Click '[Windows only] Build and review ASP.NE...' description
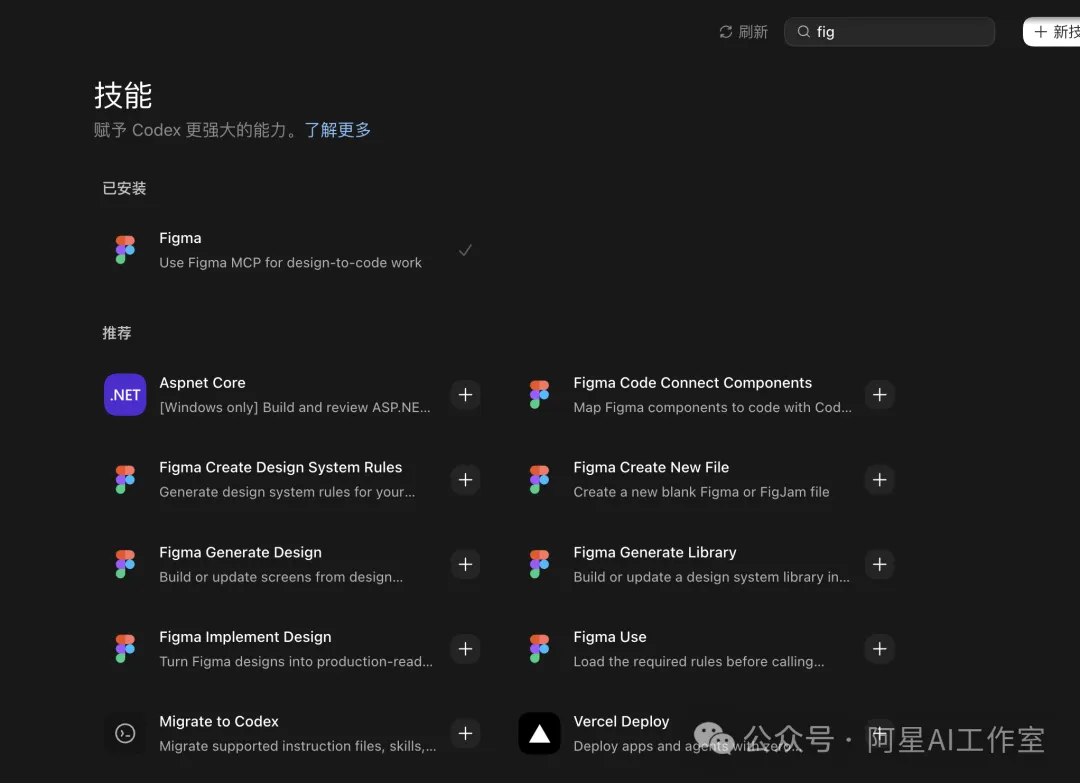Image resolution: width=1080 pixels, height=783 pixels. click(295, 407)
